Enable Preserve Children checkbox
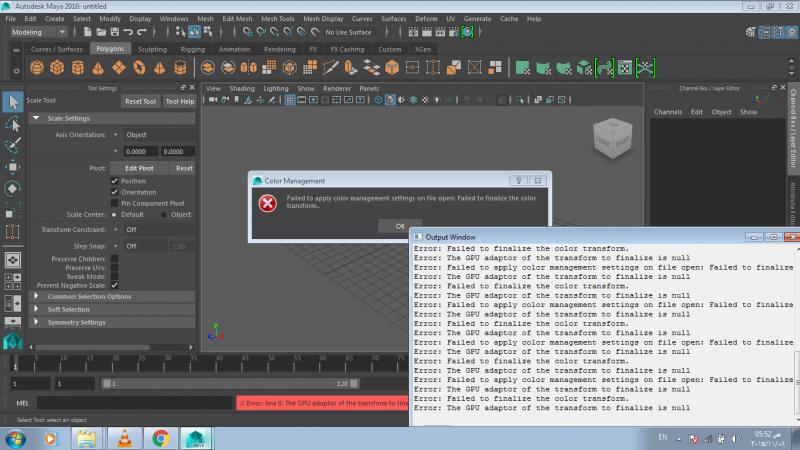The image size is (800, 450). tap(114, 259)
